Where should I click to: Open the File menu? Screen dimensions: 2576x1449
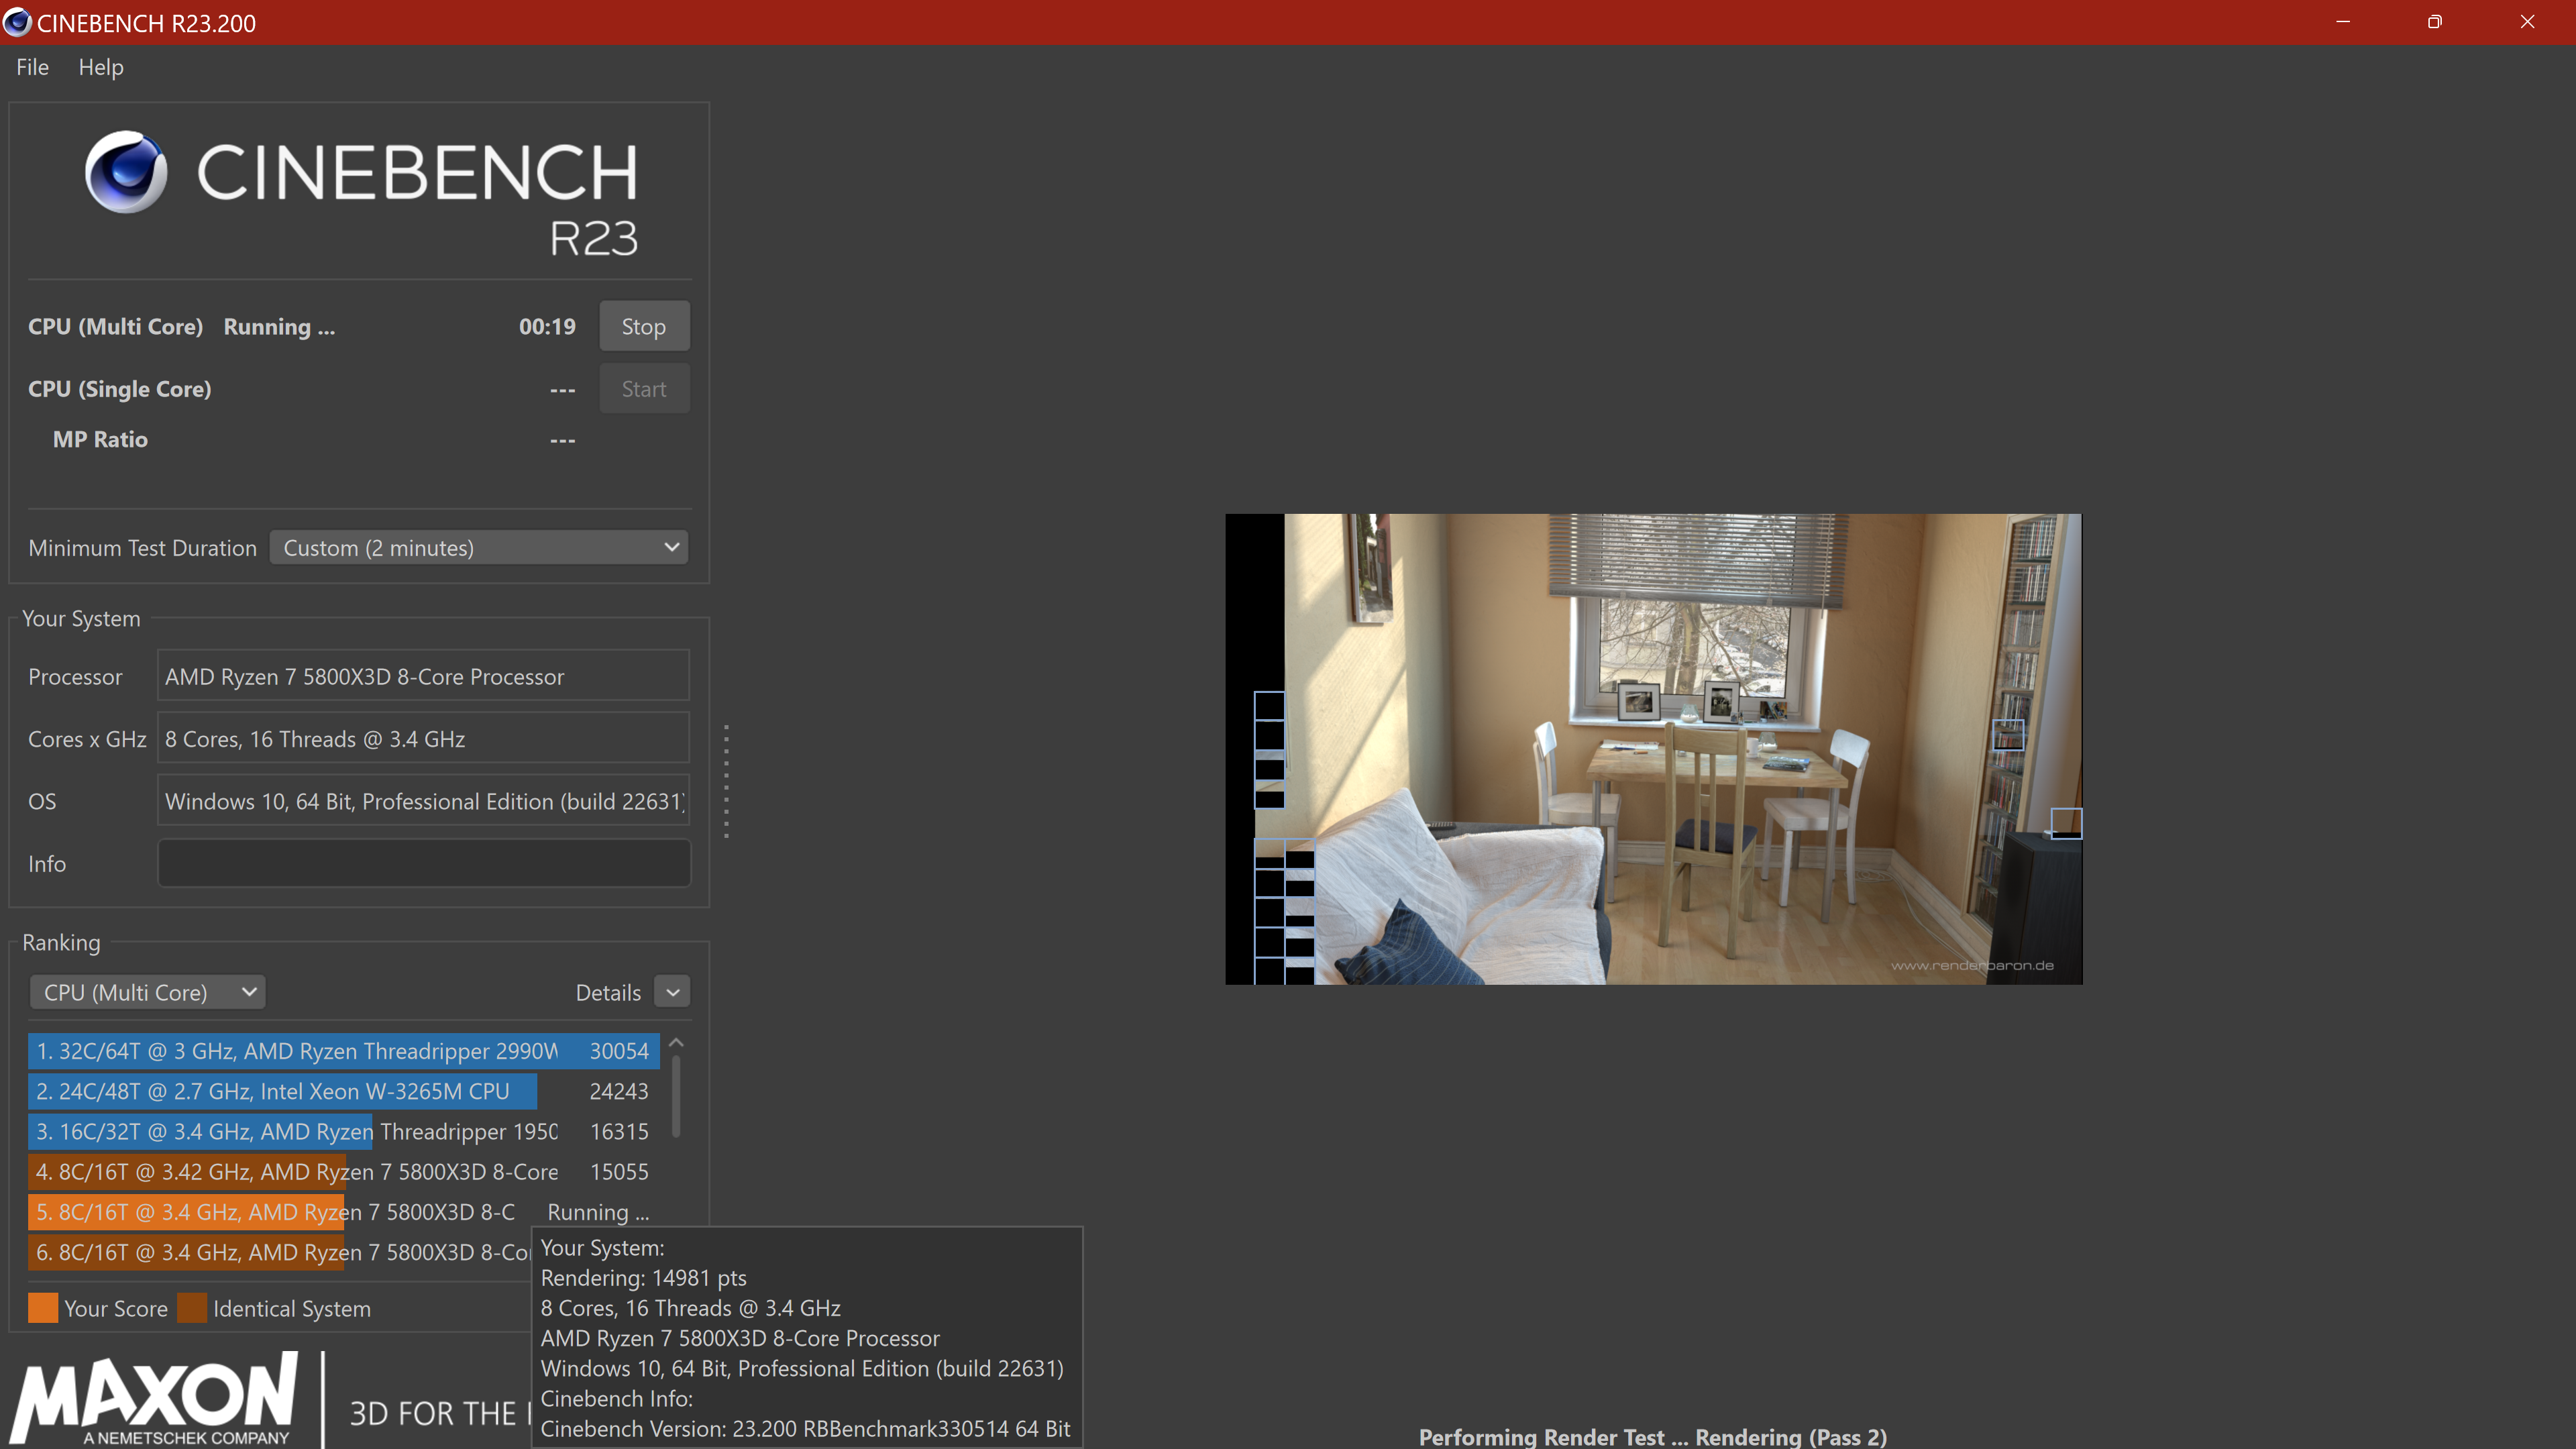click(32, 67)
